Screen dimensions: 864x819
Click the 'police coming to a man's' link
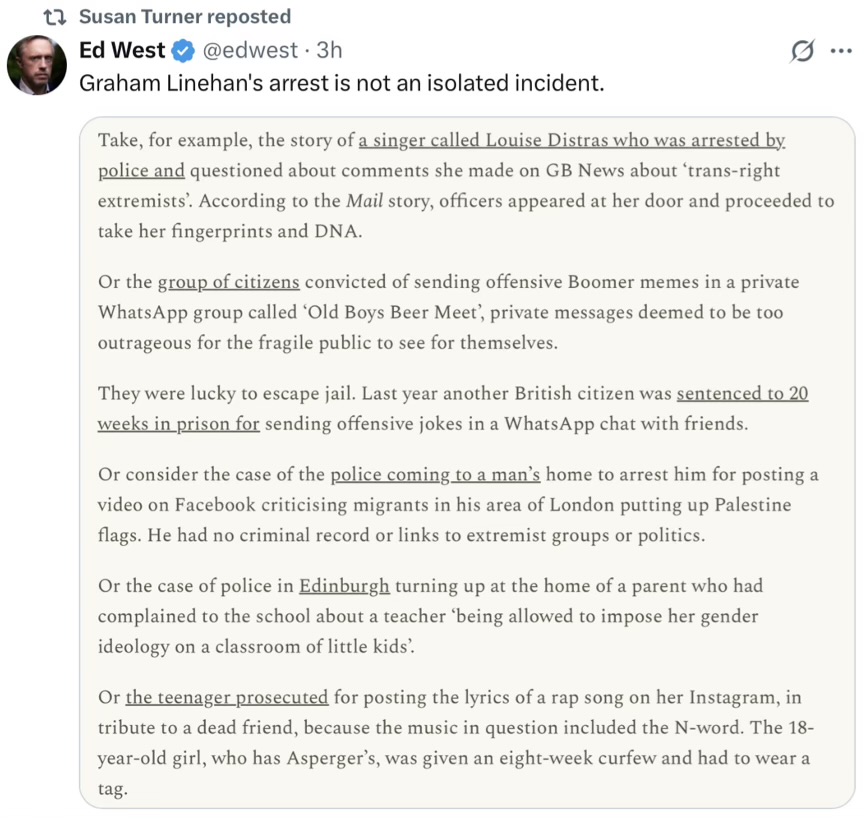(435, 475)
